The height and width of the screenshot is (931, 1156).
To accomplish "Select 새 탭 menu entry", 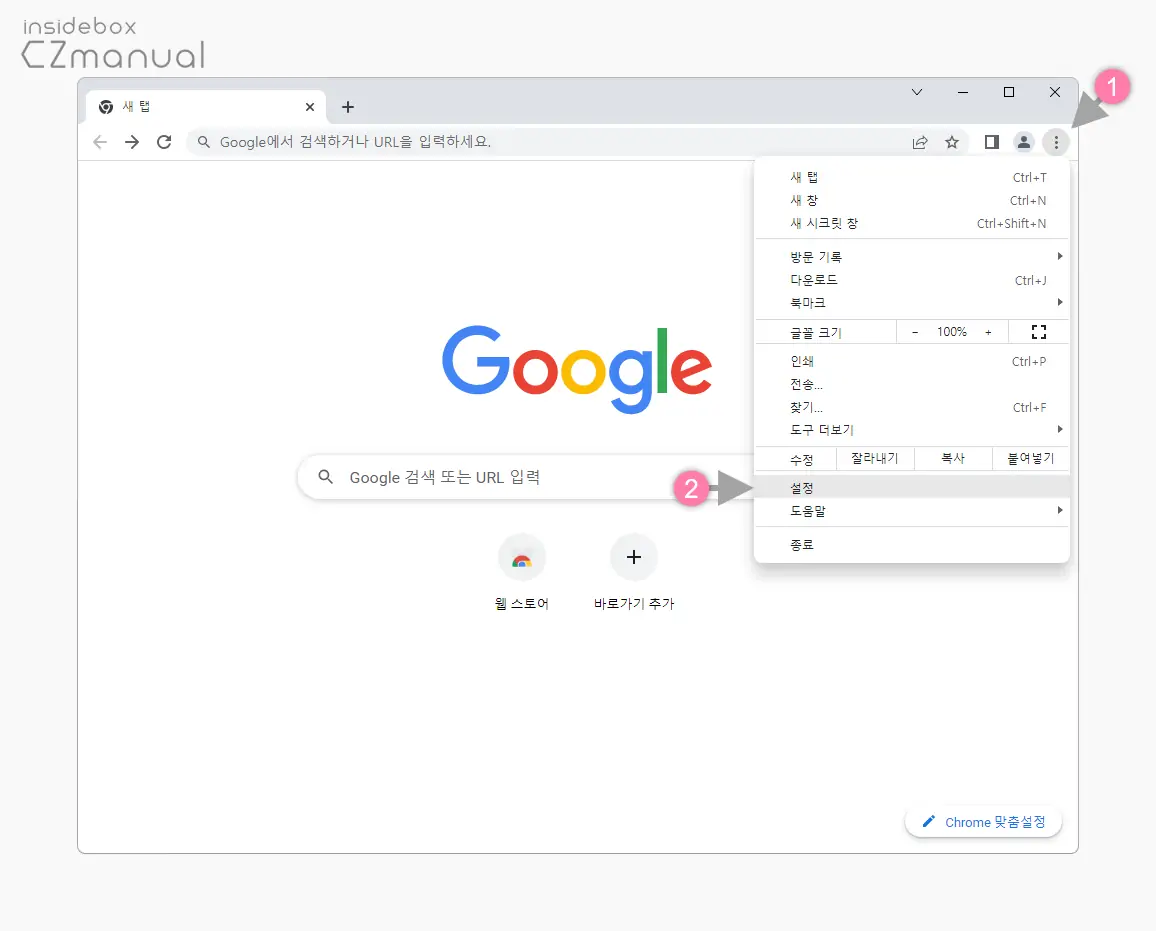I will pyautogui.click(x=912, y=177).
